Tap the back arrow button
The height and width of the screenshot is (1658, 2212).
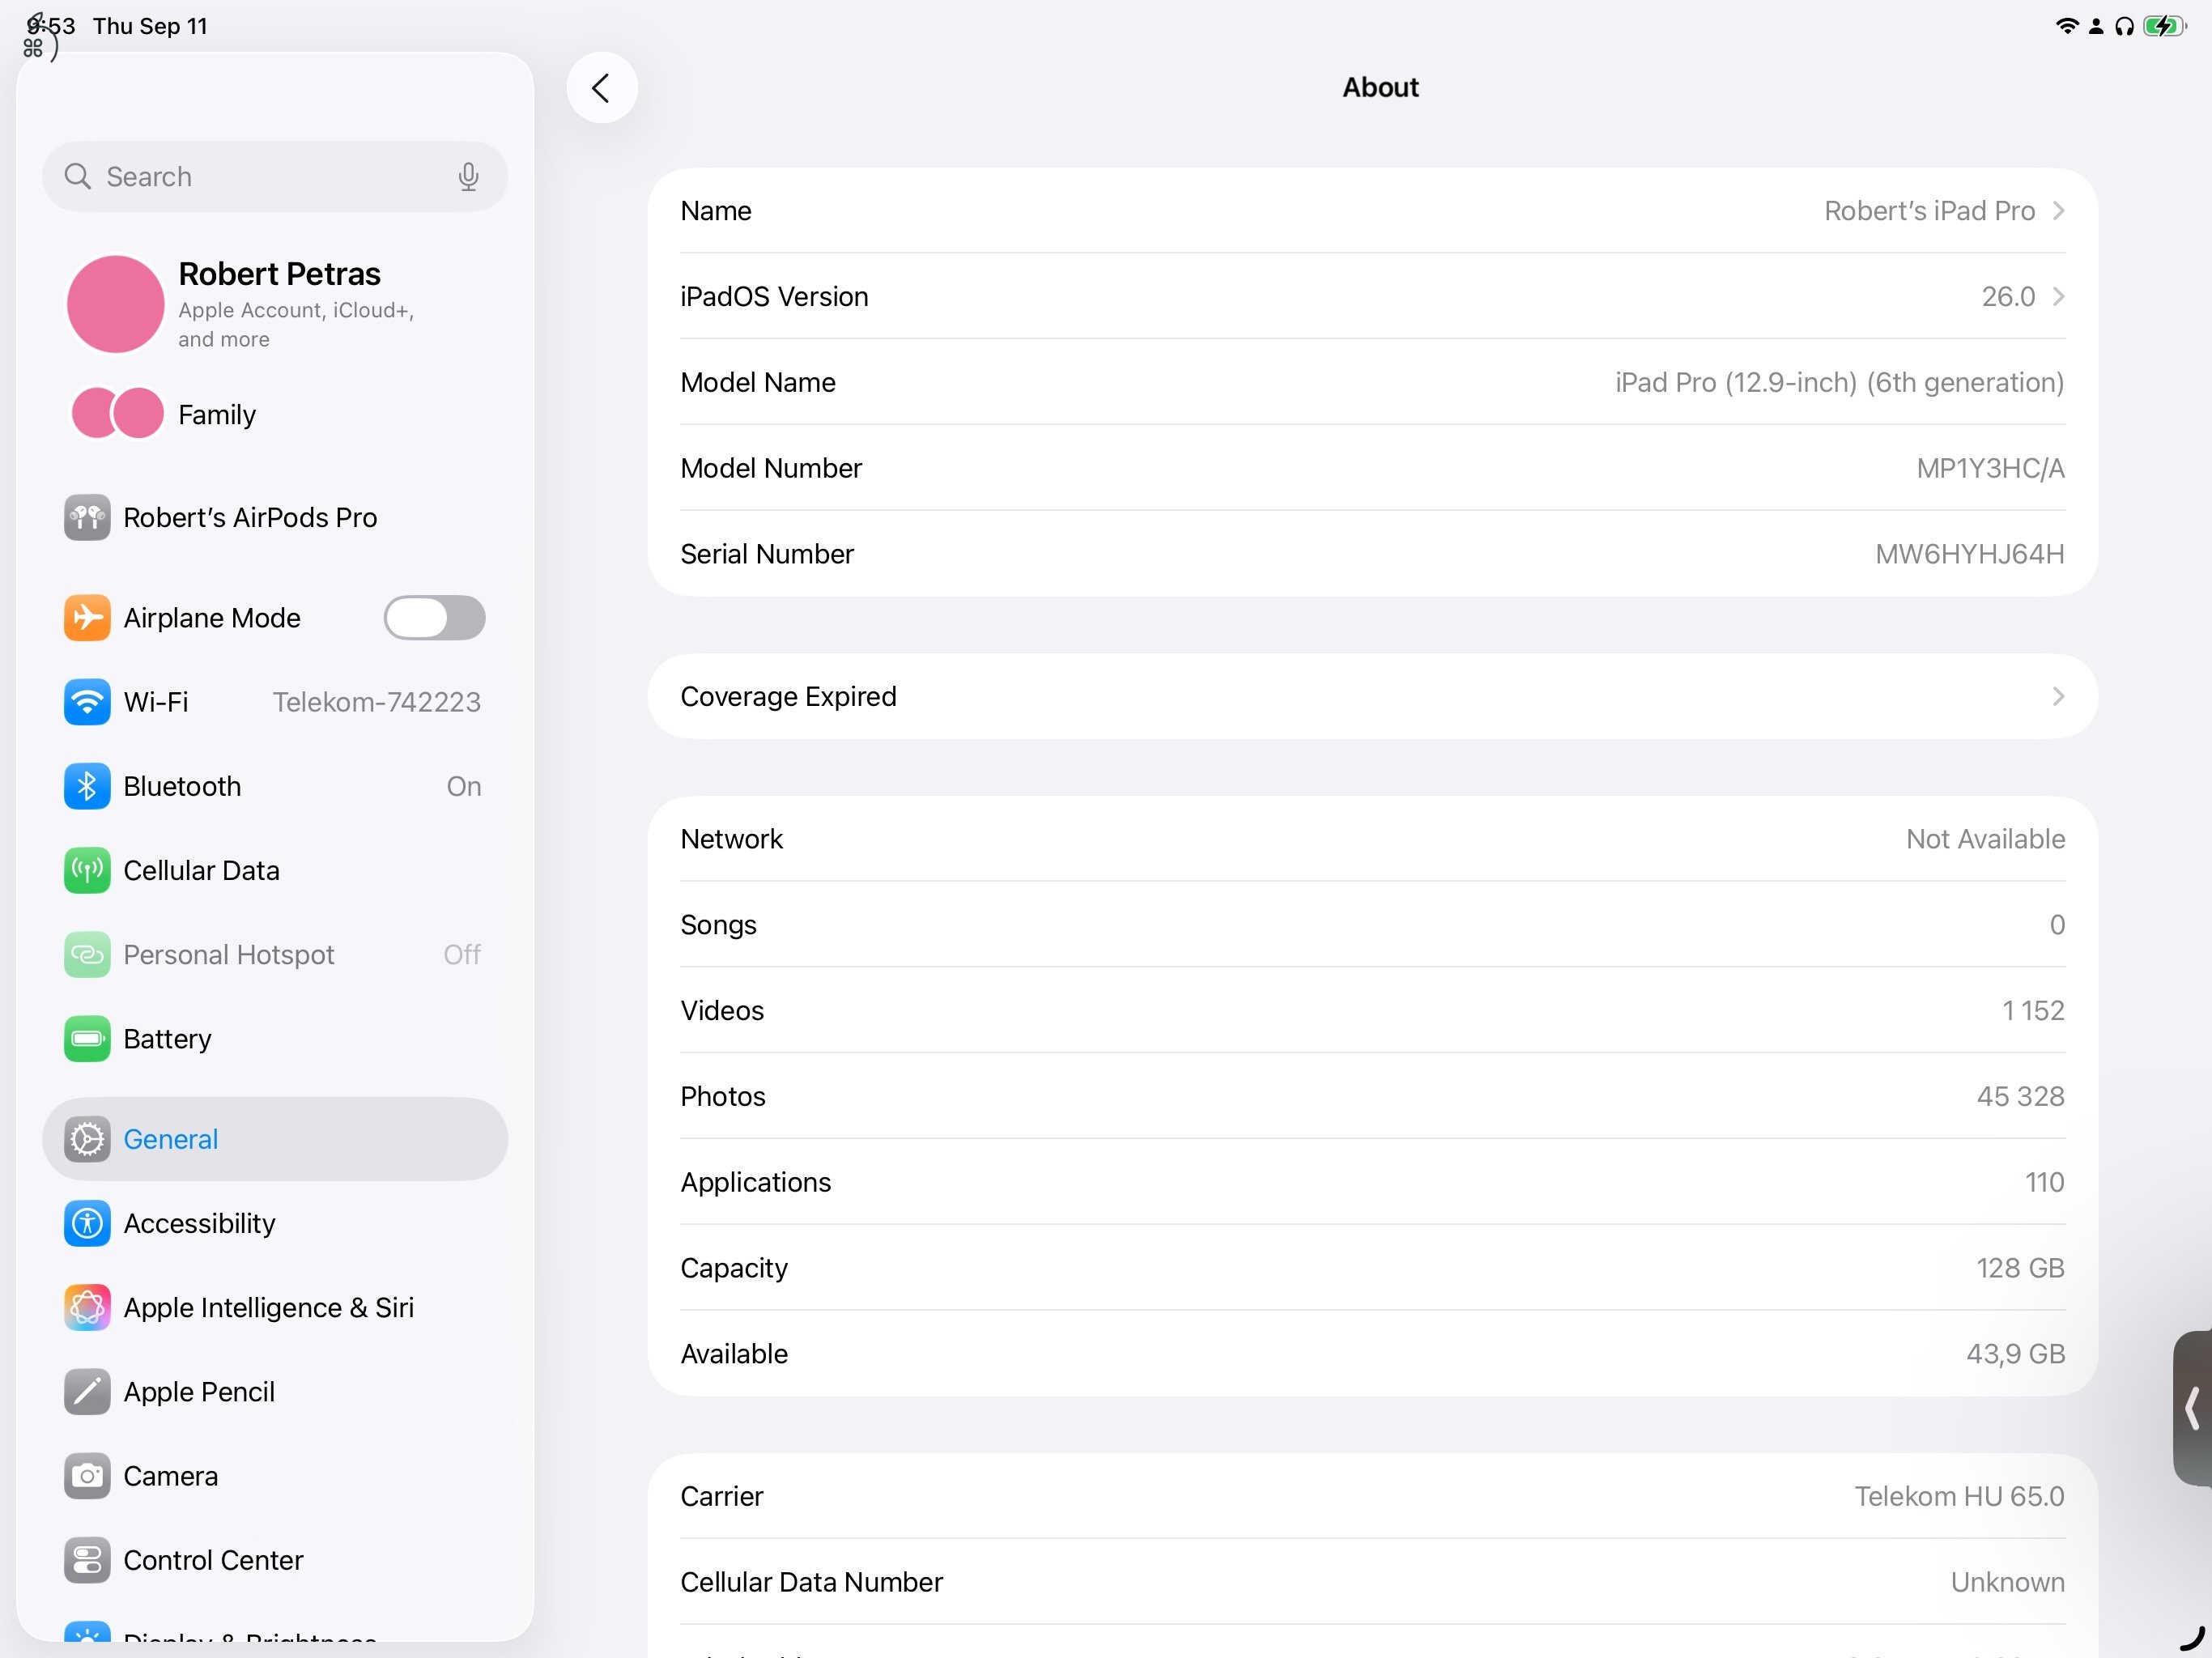click(x=602, y=88)
